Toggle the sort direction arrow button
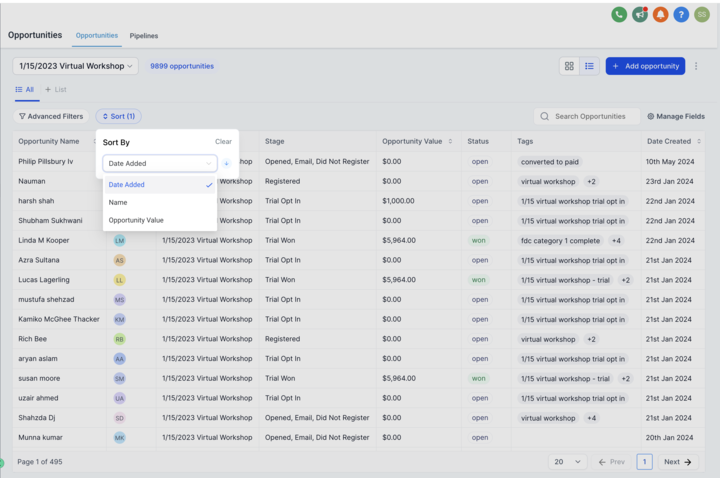720x478 pixels. 226,163
